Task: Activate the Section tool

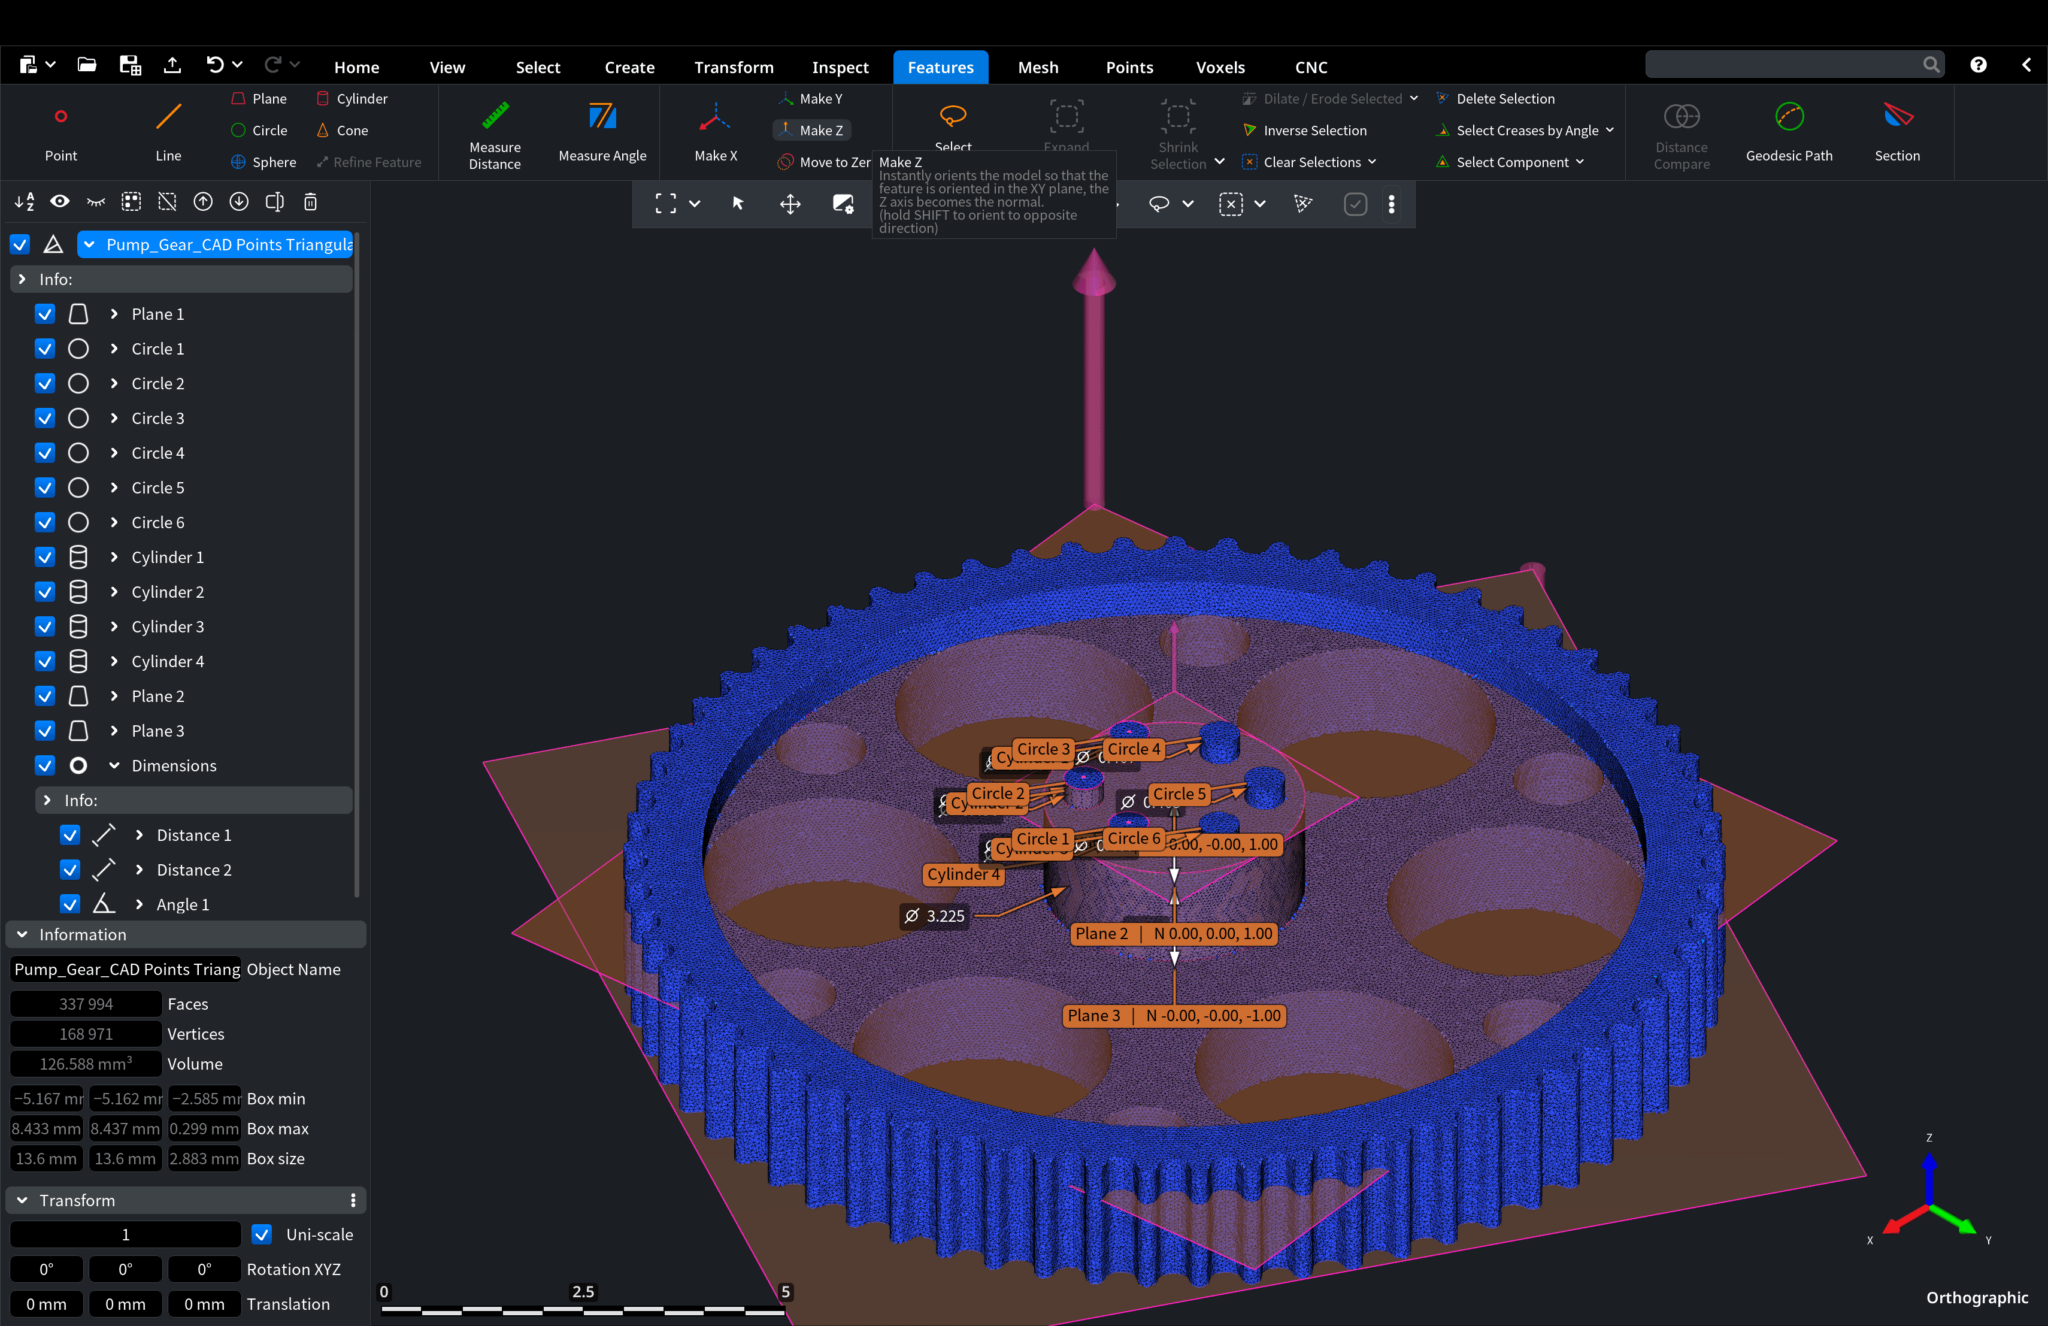Action: (1896, 132)
